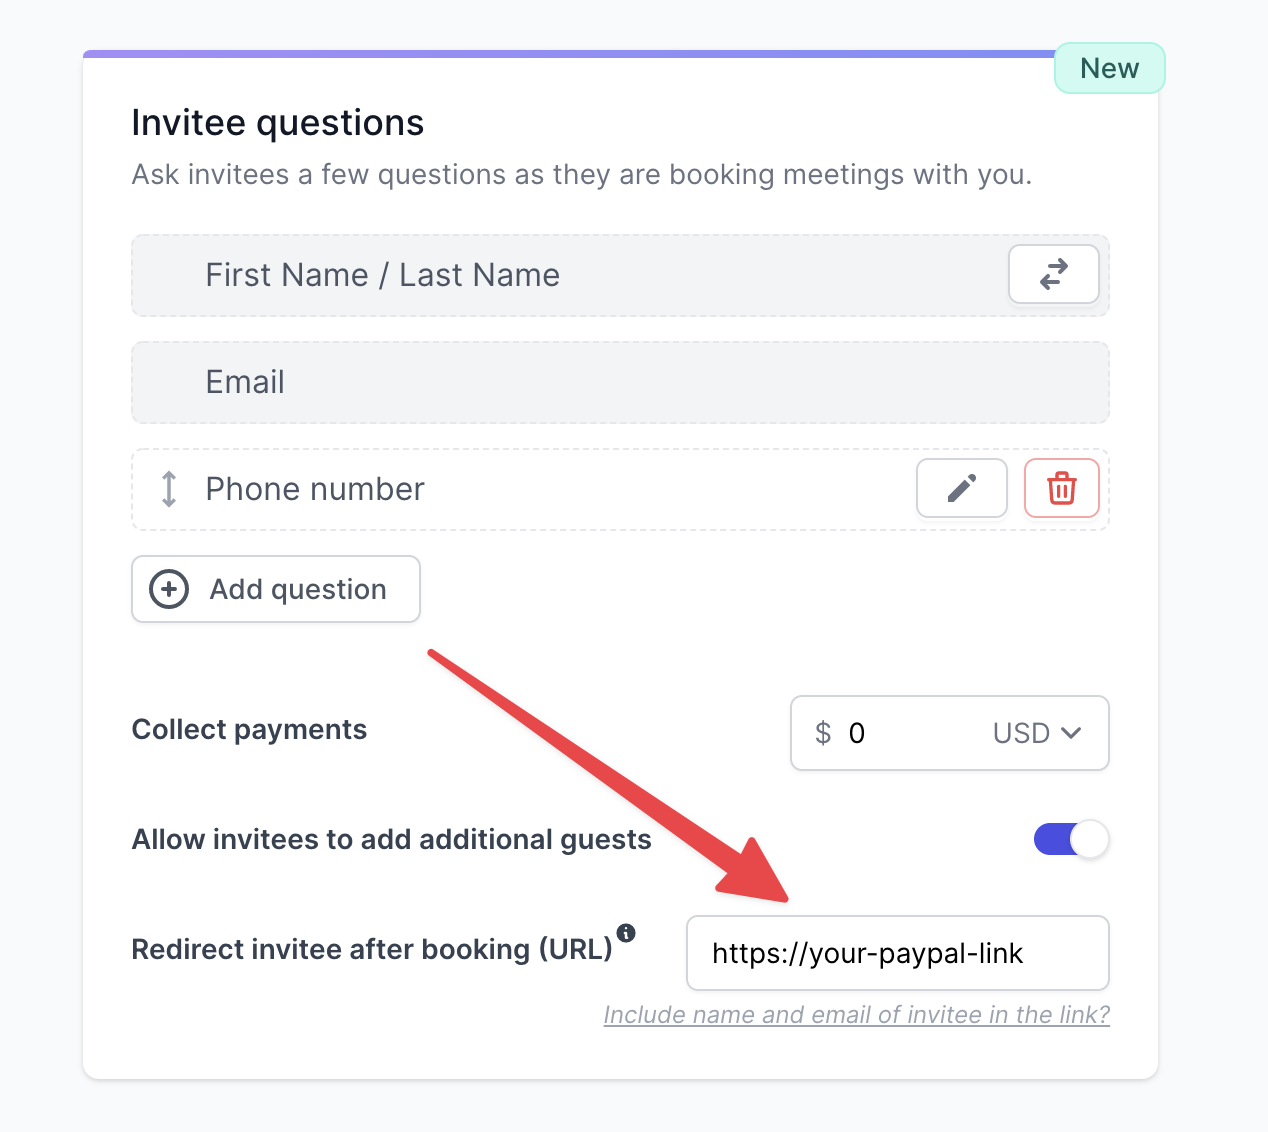Click the Collect payments label
Viewport: 1268px width, 1132px height.
(x=249, y=730)
